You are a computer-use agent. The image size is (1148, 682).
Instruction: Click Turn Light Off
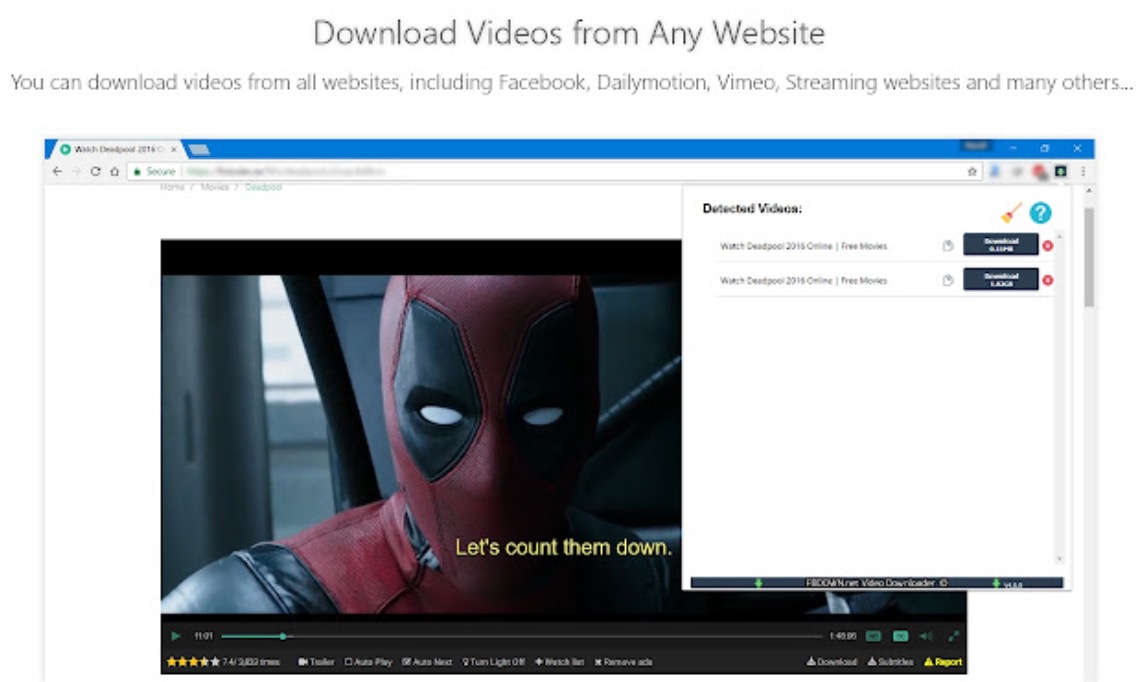click(x=493, y=662)
